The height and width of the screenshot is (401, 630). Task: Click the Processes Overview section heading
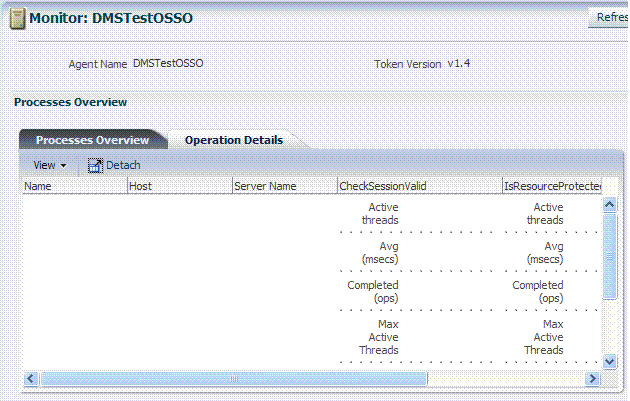tap(71, 102)
